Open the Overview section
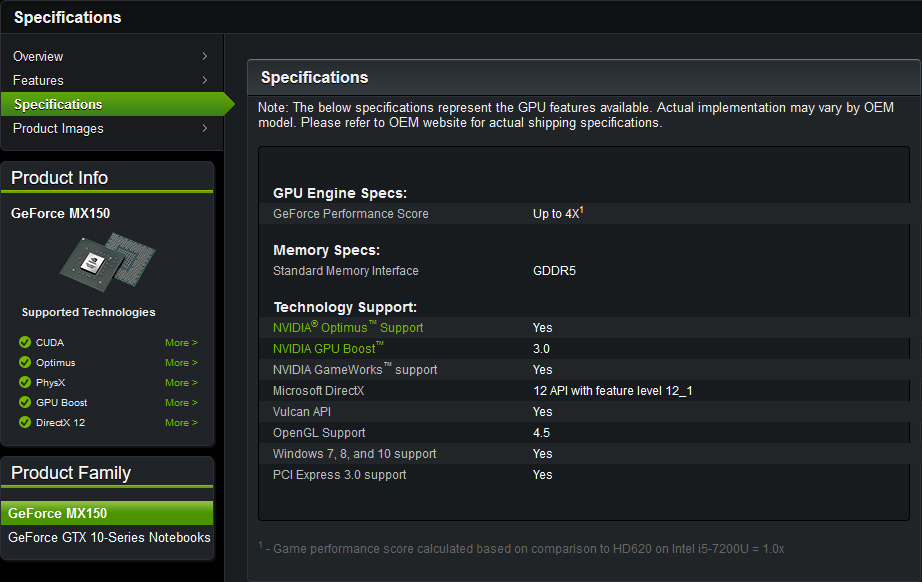Screen dimensions: 922x582 [x=38, y=56]
